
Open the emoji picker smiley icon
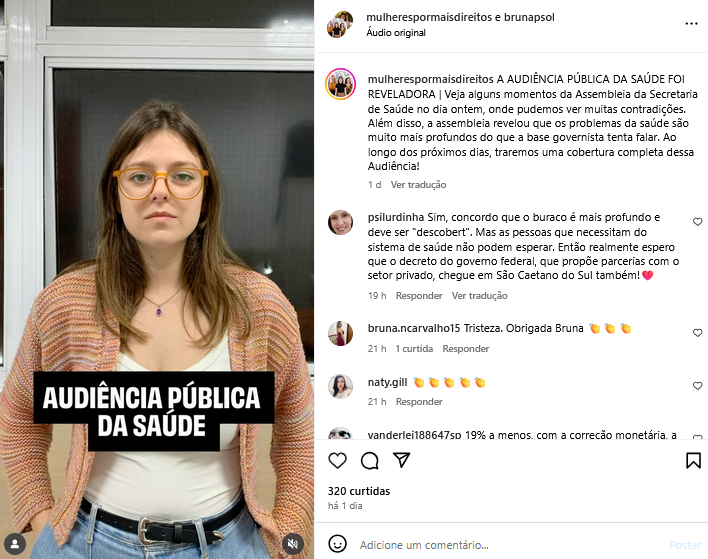click(337, 544)
